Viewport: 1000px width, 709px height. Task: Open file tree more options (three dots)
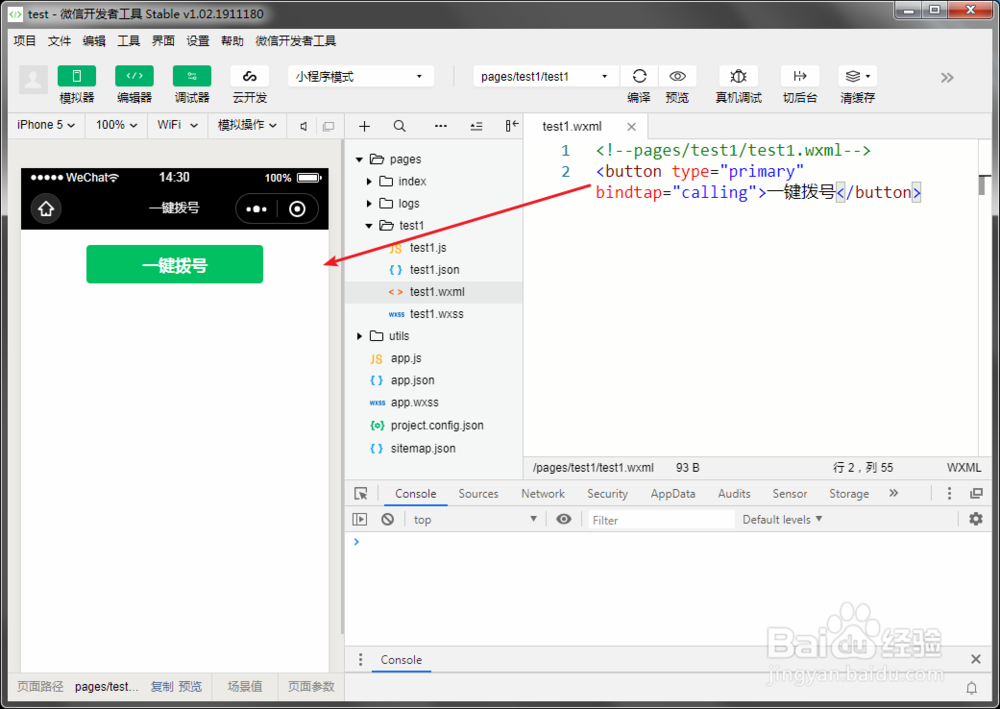(441, 126)
